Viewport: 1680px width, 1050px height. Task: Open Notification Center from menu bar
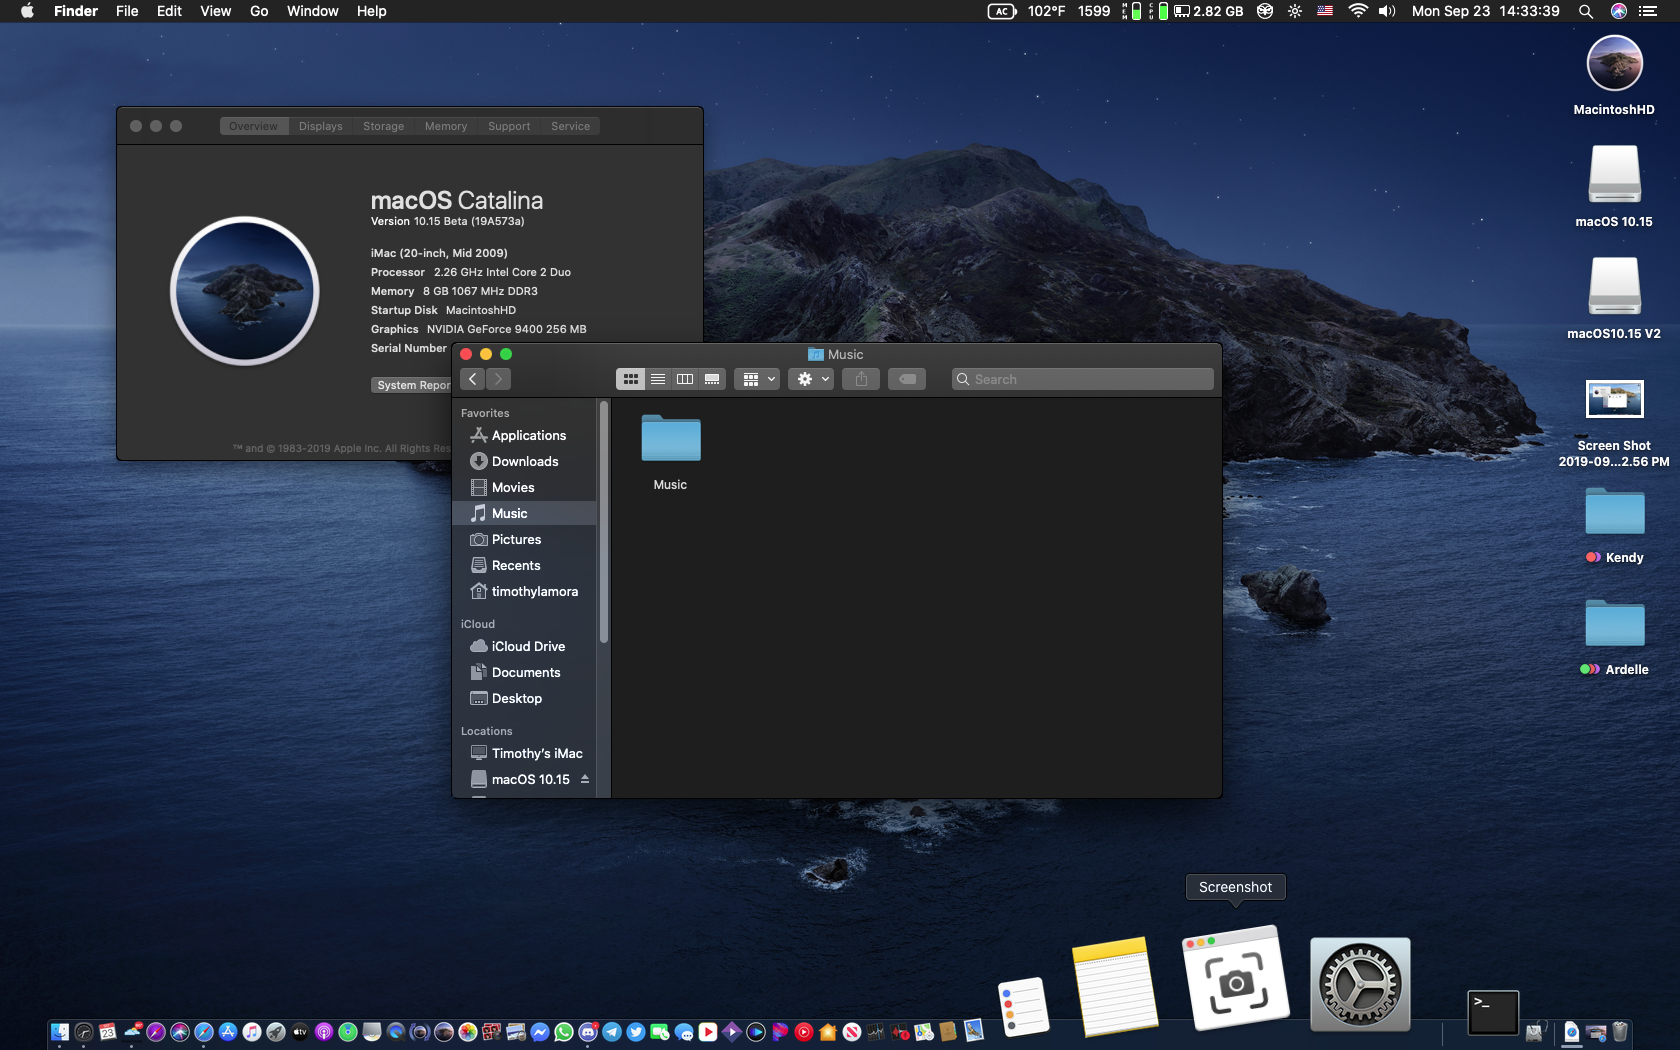(x=1648, y=11)
